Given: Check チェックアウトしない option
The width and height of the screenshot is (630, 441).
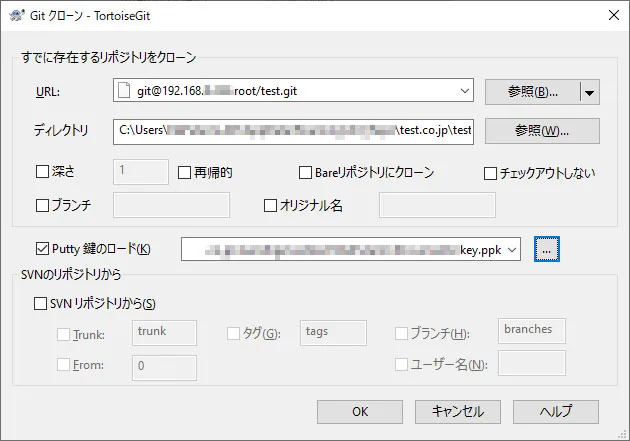Looking at the screenshot, I should (x=490, y=174).
